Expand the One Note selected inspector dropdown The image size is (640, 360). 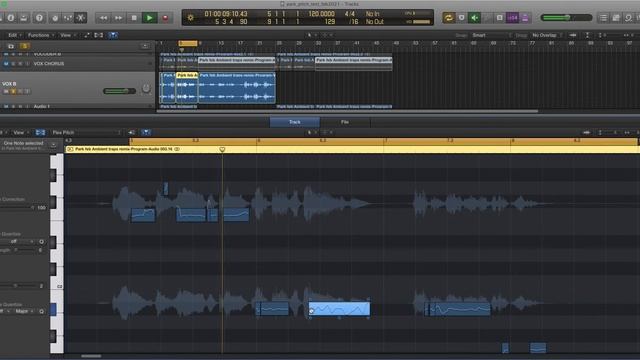click(x=53, y=145)
